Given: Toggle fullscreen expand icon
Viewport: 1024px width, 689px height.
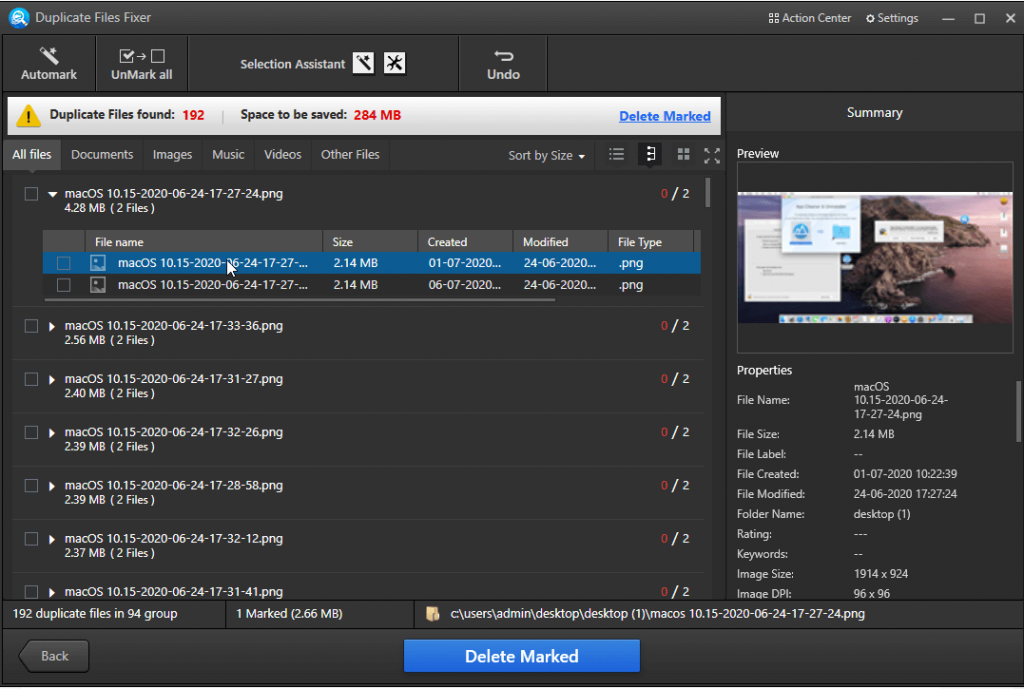Looking at the screenshot, I should click(x=712, y=155).
